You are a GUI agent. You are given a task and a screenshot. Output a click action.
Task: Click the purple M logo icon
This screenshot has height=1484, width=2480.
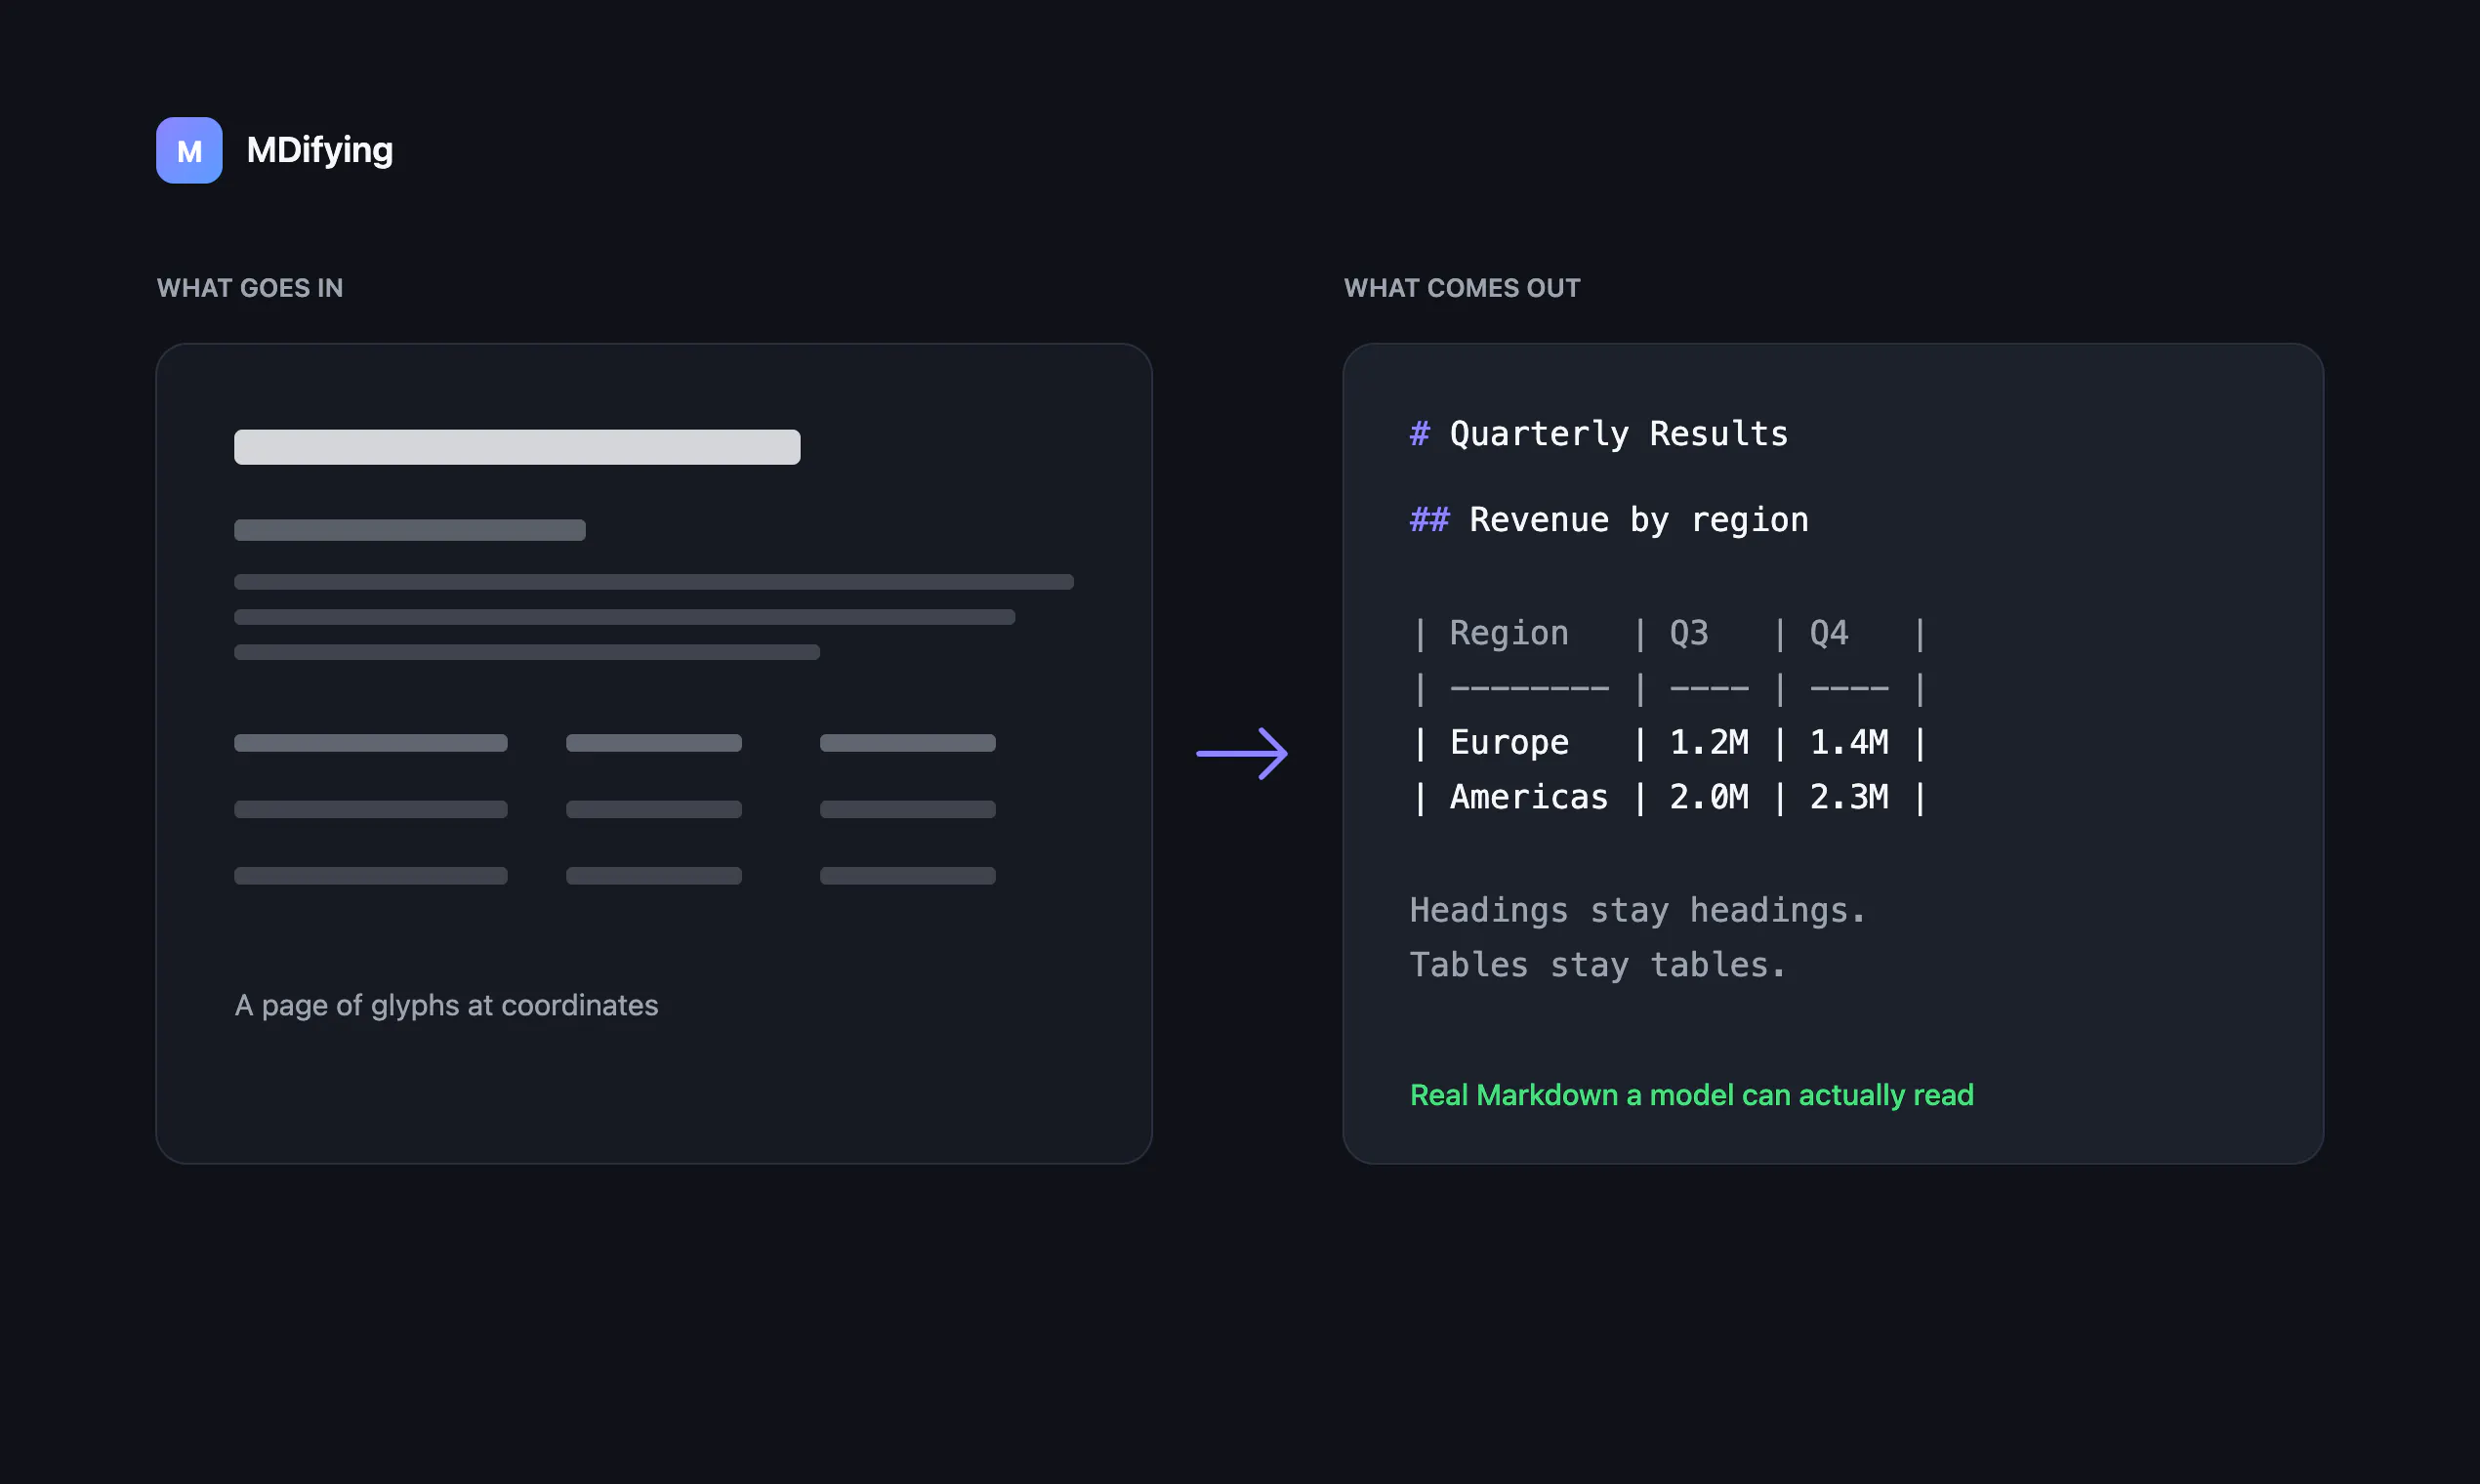[x=189, y=150]
